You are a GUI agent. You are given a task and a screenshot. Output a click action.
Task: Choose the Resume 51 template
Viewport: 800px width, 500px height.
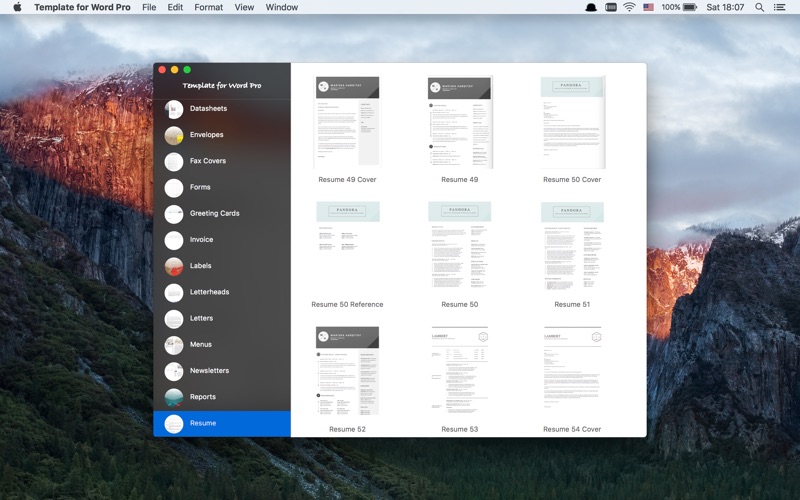(x=572, y=246)
